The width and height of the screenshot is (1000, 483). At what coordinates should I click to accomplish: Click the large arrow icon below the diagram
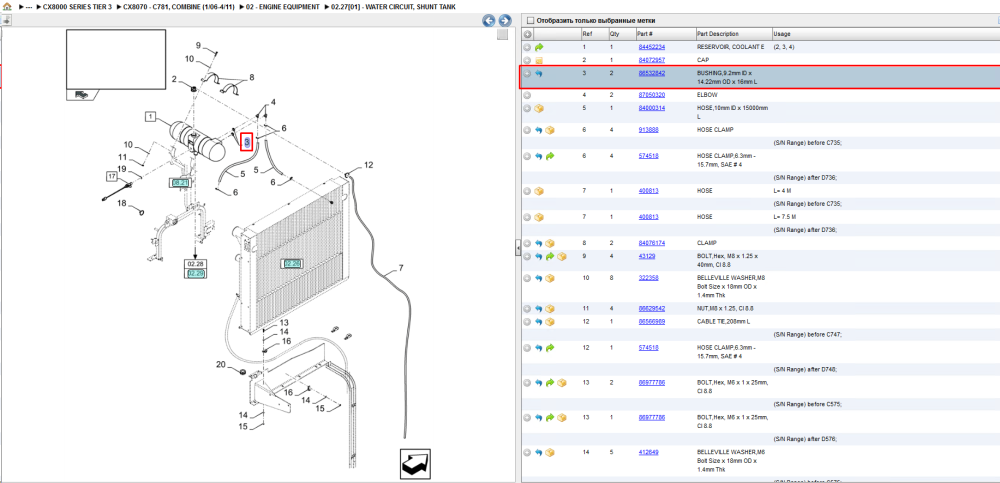click(415, 463)
